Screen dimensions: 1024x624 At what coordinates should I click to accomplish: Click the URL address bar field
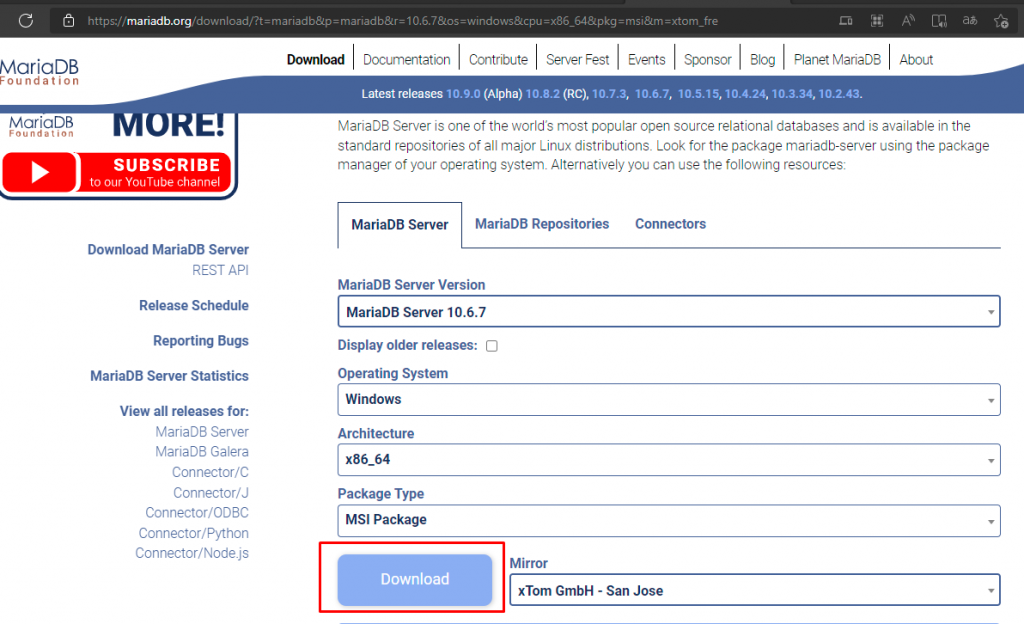pyautogui.click(x=450, y=20)
